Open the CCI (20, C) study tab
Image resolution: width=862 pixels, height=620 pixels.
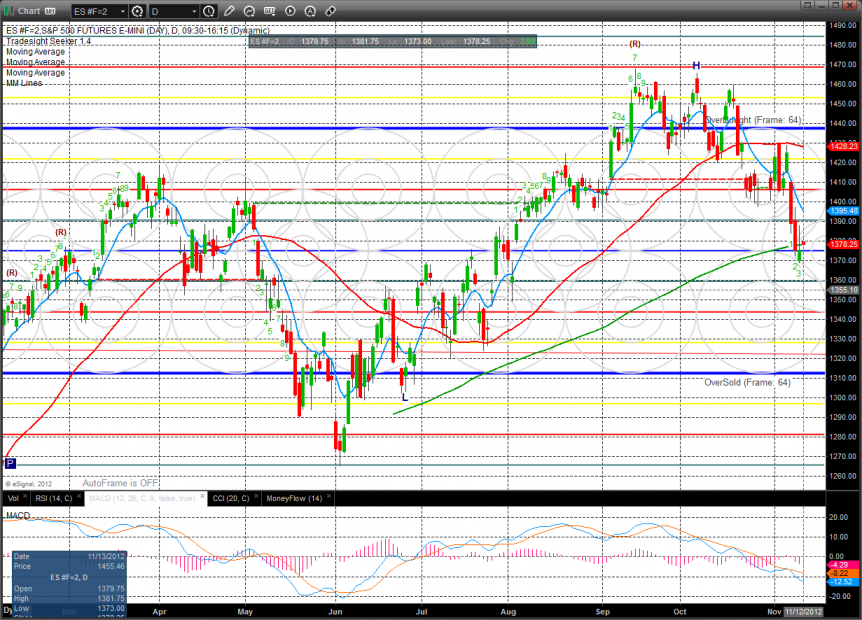(x=231, y=498)
